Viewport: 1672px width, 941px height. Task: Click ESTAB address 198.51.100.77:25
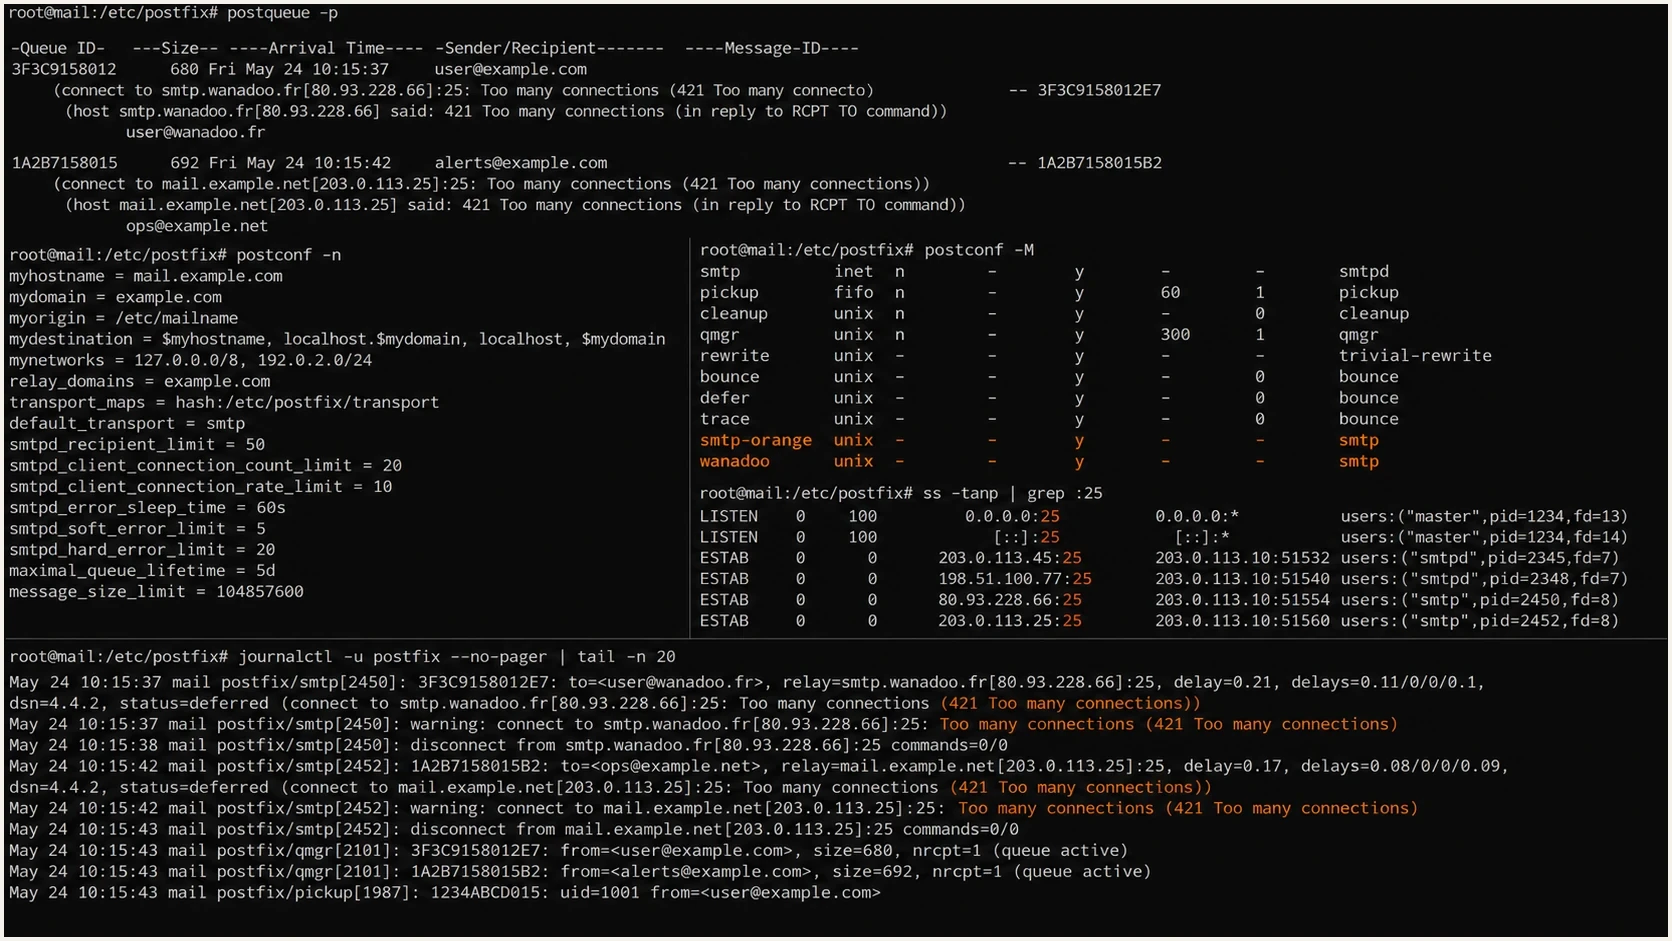pyautogui.click(x=1015, y=579)
